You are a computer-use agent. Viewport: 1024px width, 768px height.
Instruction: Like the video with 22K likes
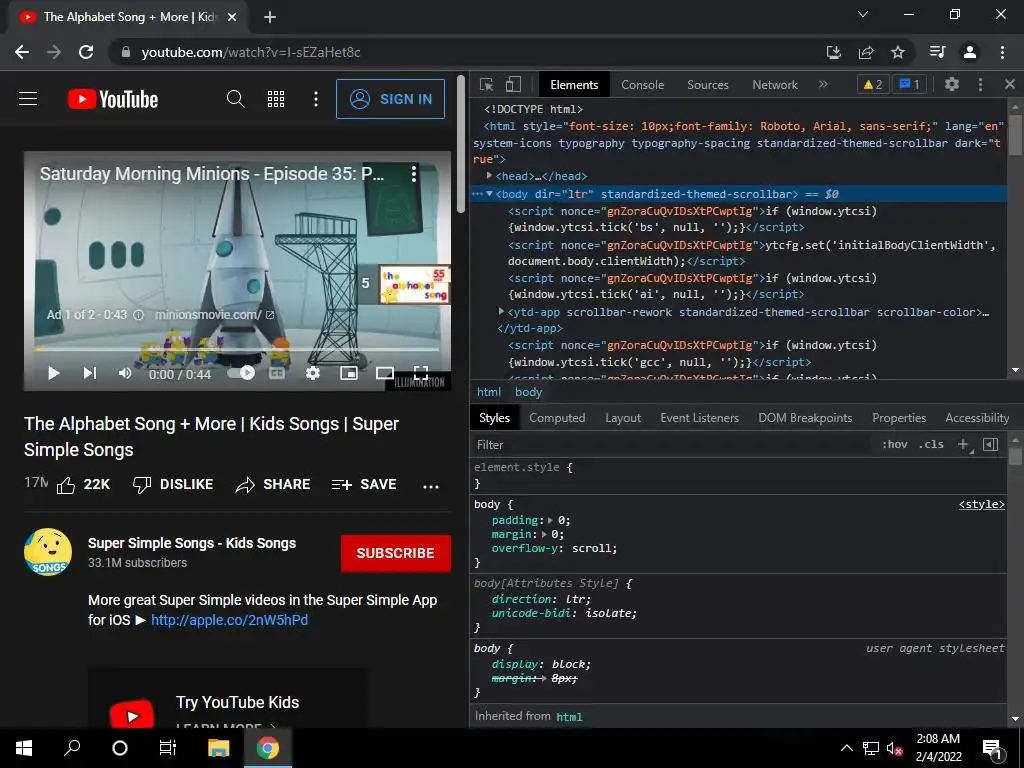click(x=83, y=485)
